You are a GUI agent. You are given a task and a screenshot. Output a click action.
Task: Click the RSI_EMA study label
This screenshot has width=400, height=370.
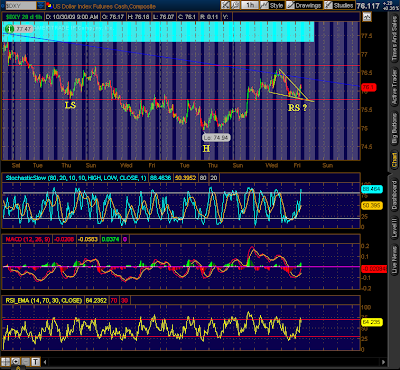[43, 300]
